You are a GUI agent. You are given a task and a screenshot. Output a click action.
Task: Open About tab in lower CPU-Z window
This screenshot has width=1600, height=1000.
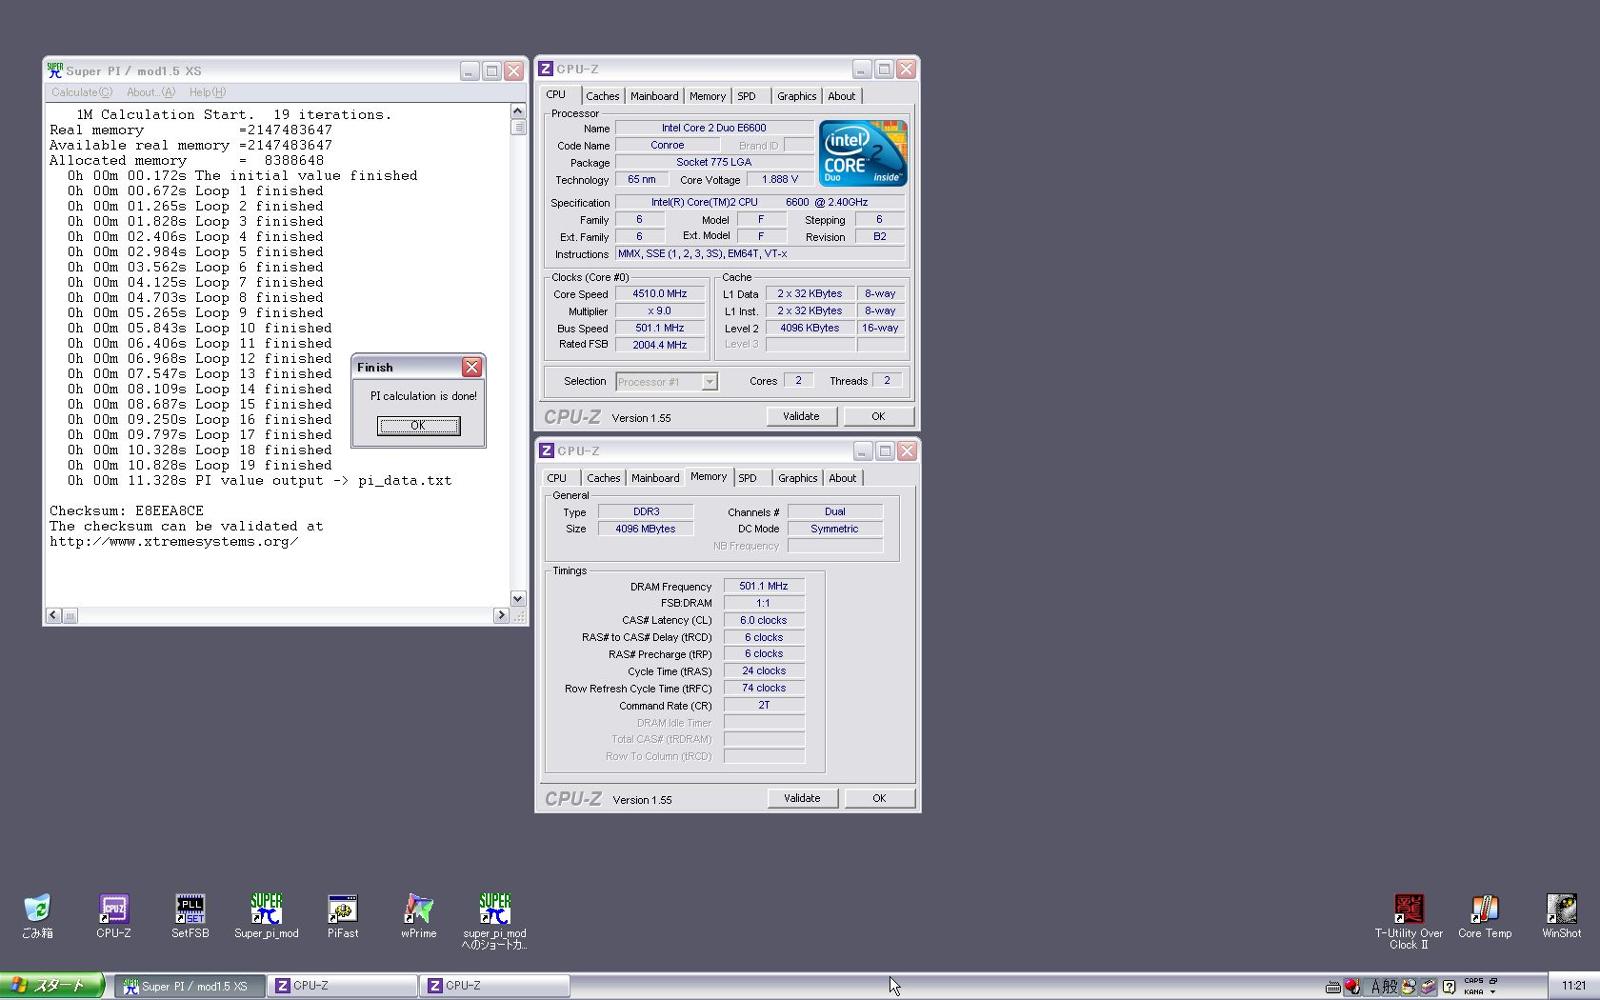pos(842,478)
